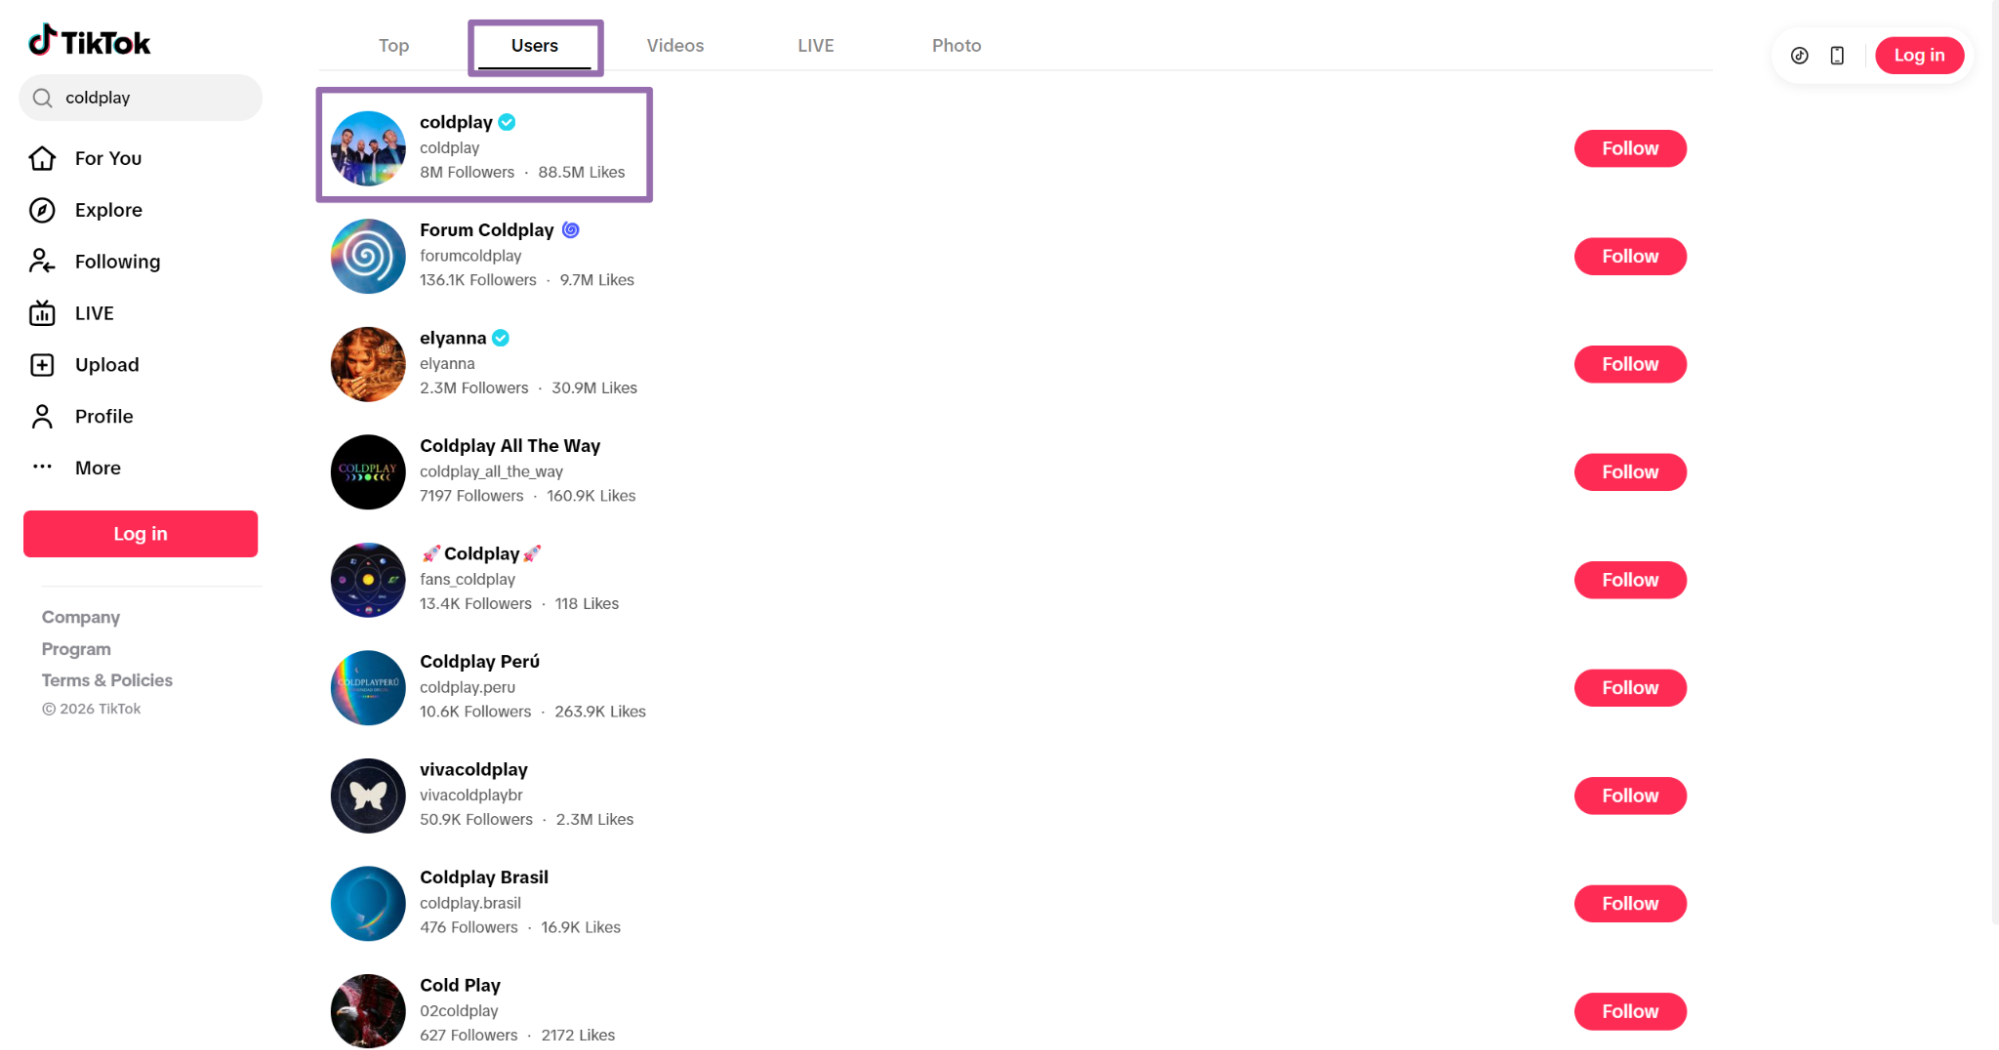The height and width of the screenshot is (1050, 1999).
Task: Open the For You home icon
Action: [x=42, y=158]
